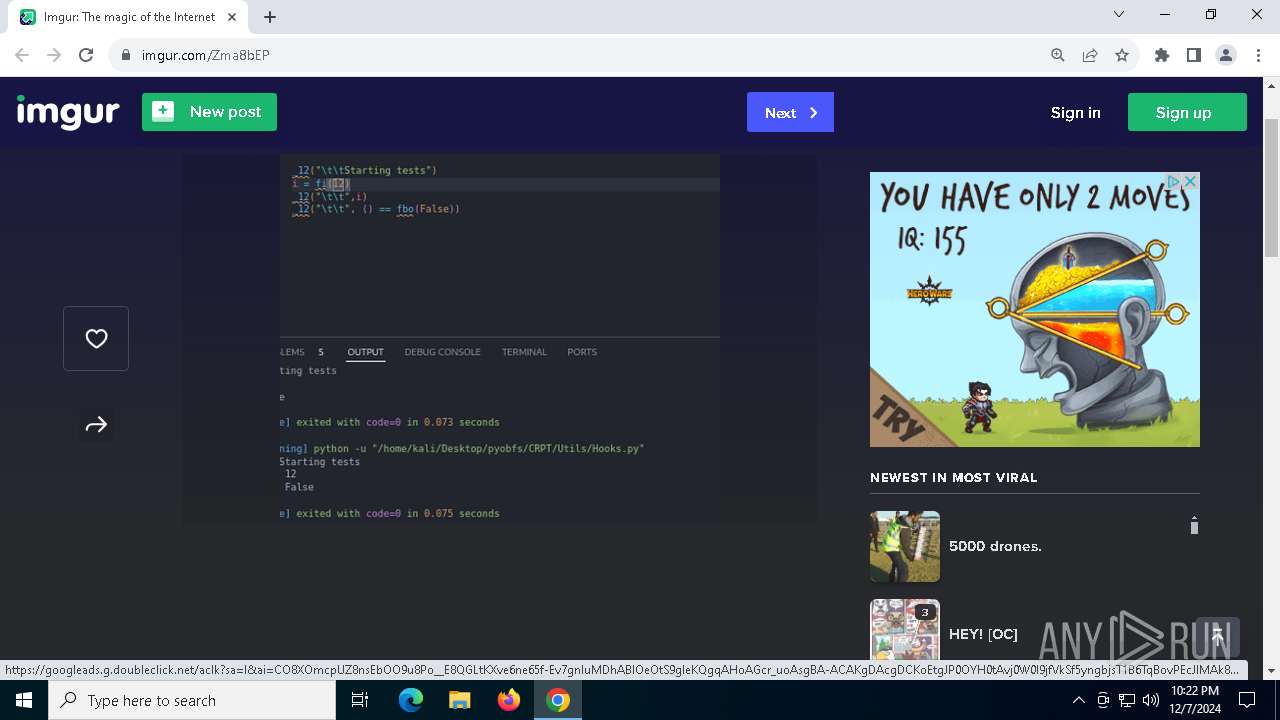This screenshot has width=1280, height=720.
Task: Click the imgur logo
Action: pos(68,113)
